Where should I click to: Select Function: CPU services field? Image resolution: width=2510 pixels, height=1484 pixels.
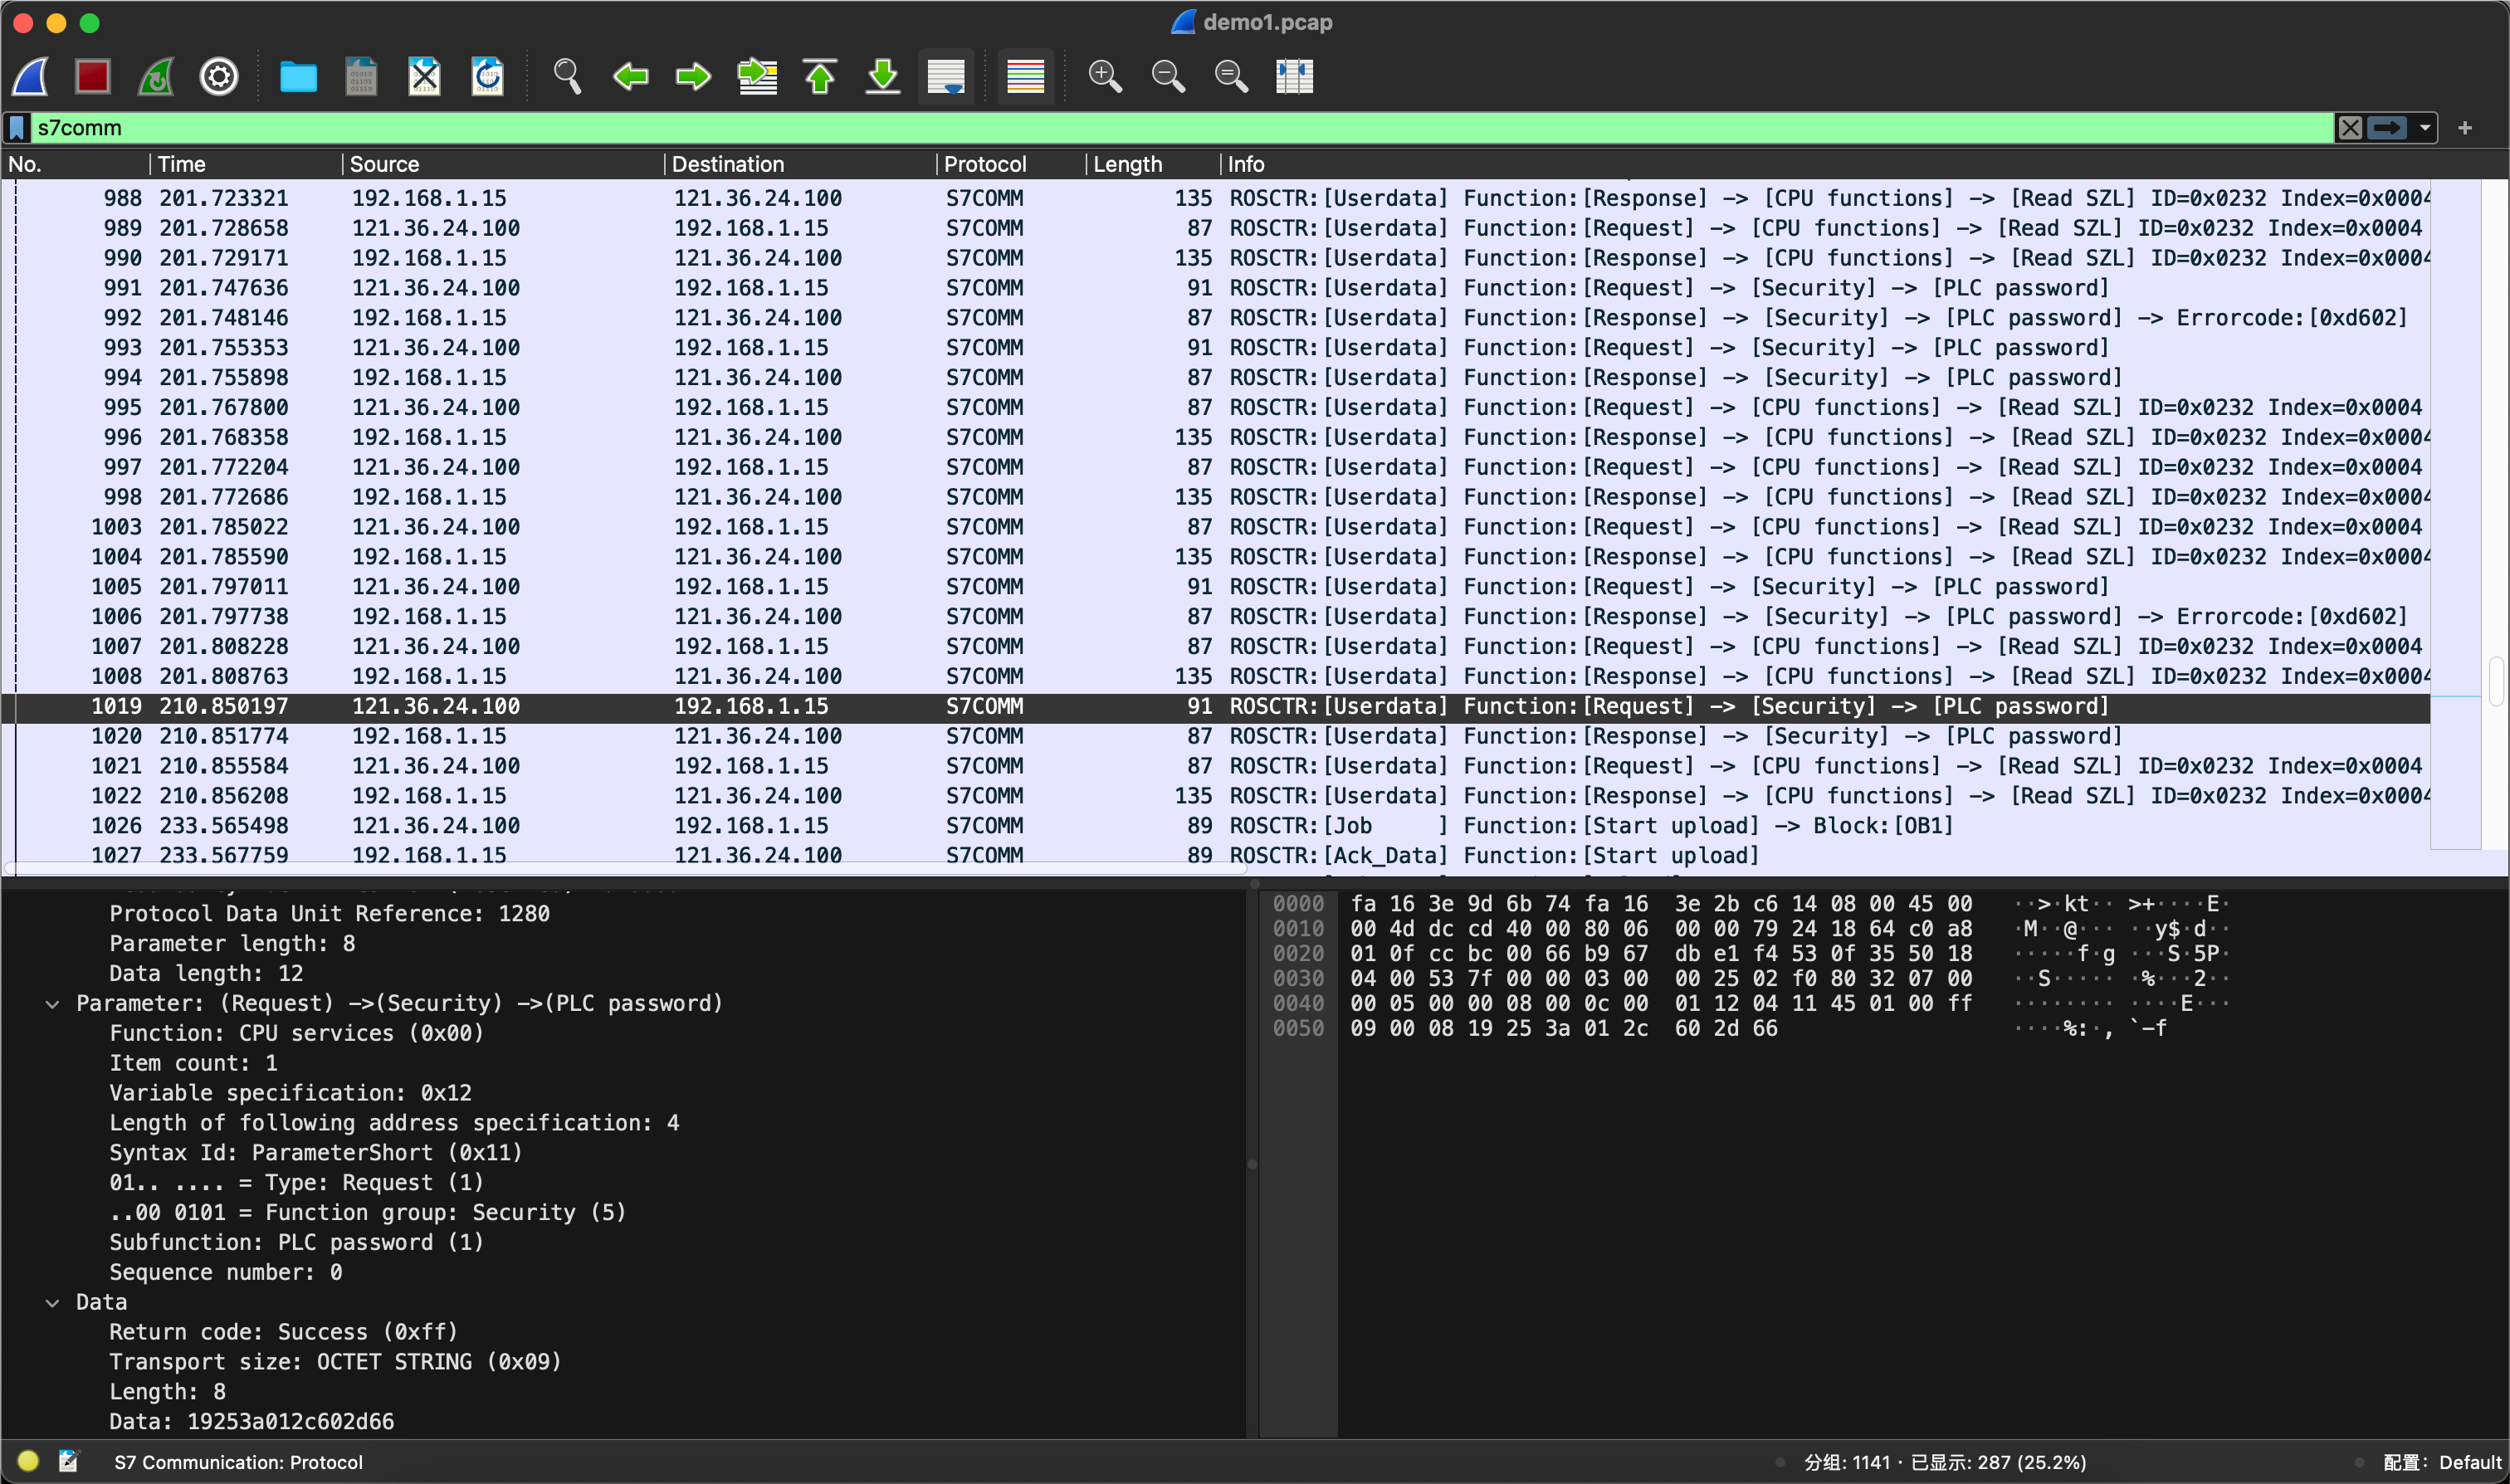(296, 1034)
